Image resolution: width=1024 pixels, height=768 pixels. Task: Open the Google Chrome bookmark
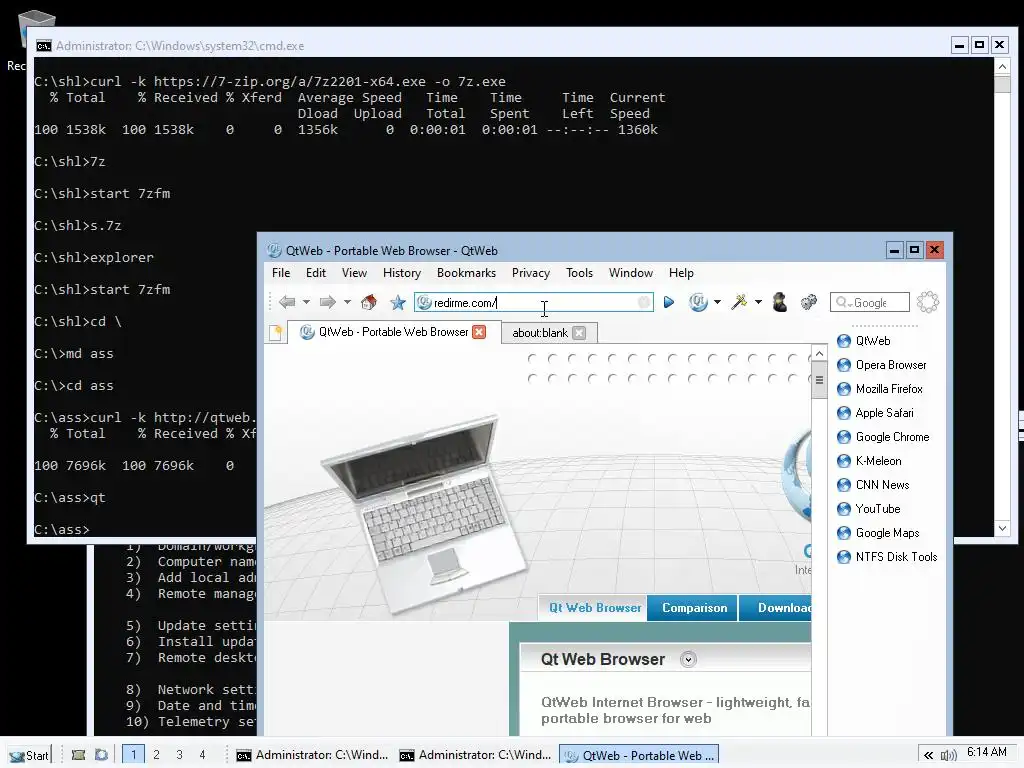pos(883,437)
